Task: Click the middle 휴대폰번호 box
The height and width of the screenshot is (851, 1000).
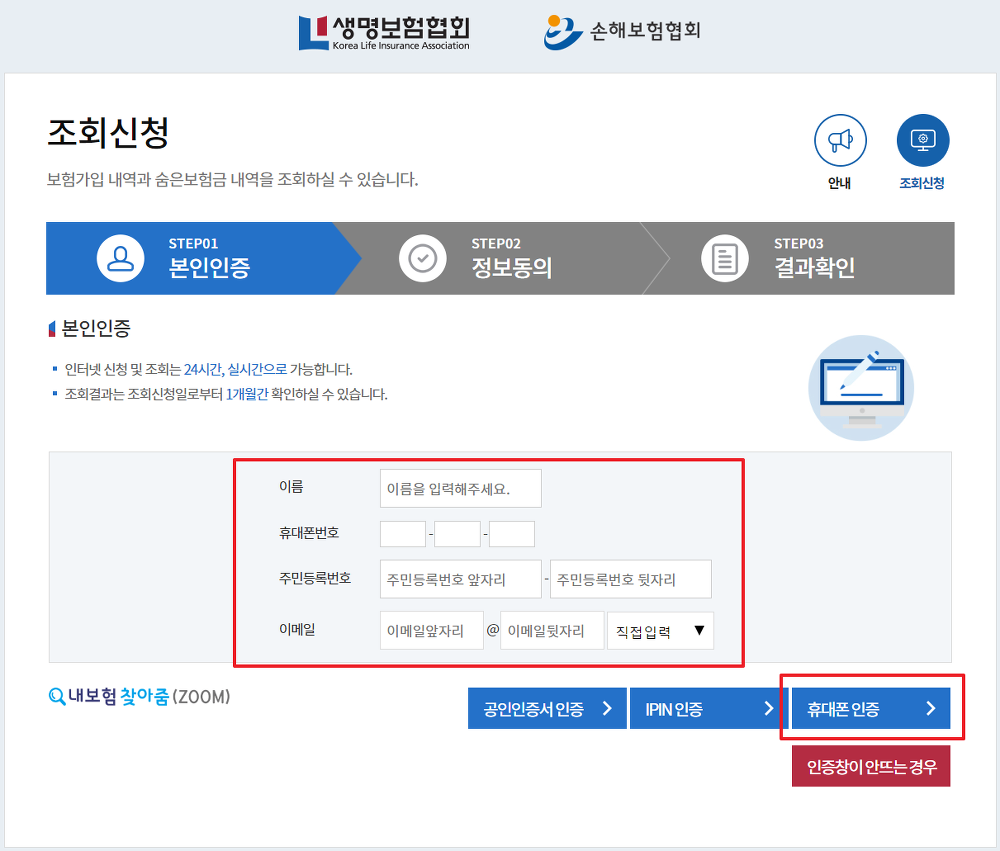Action: click(457, 534)
